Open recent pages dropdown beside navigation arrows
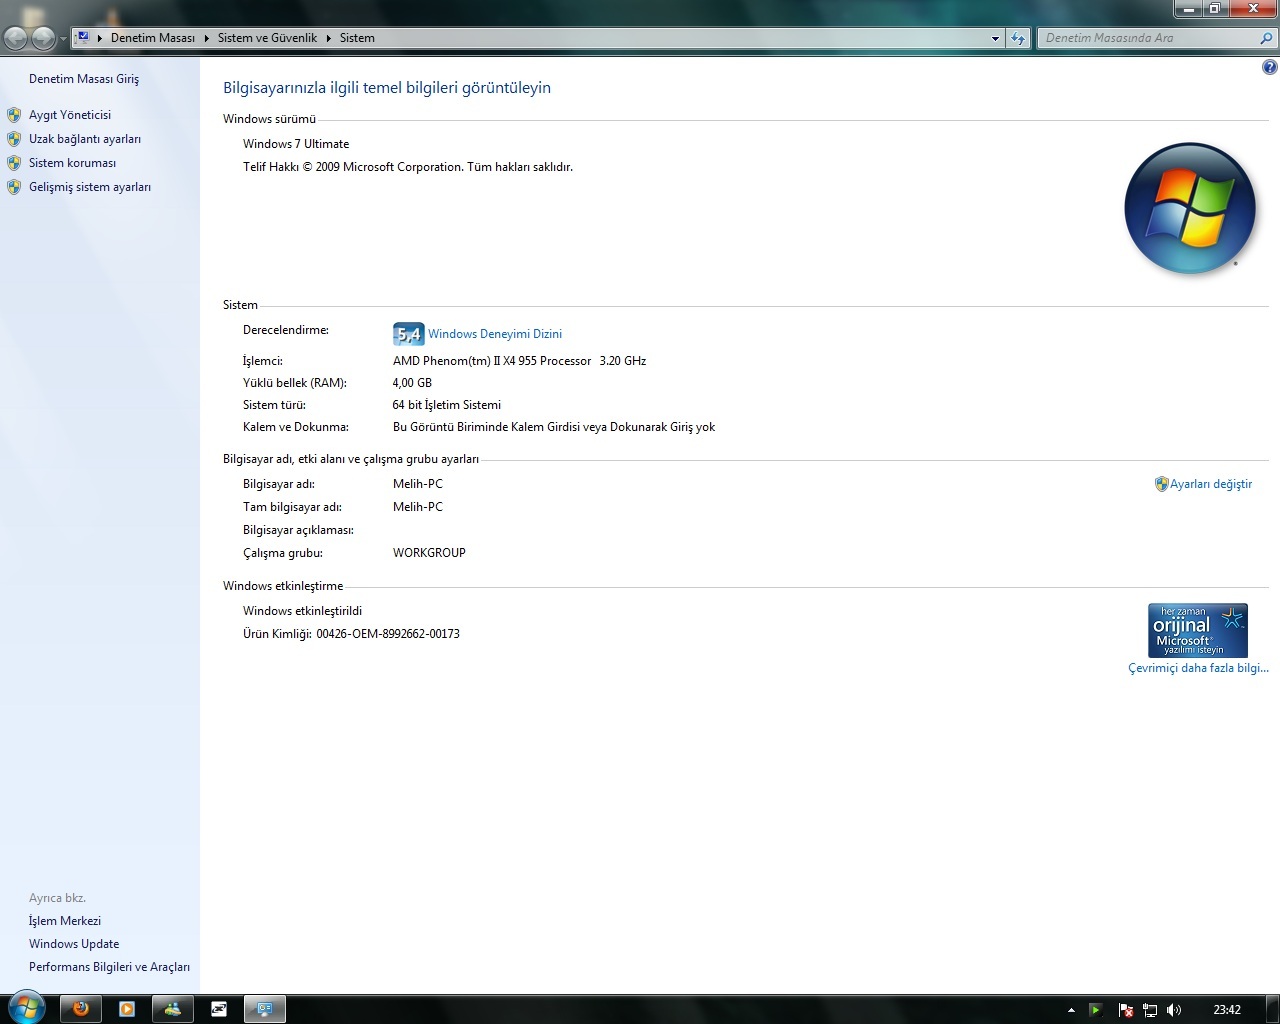Image resolution: width=1280 pixels, height=1024 pixels. 63,39
